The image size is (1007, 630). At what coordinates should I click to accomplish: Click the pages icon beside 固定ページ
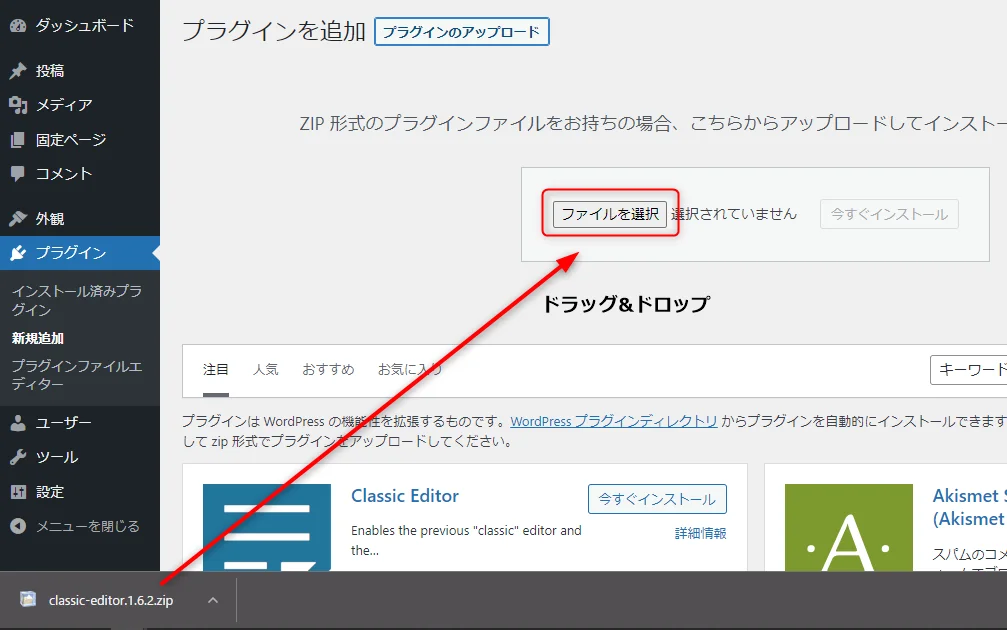pos(18,139)
